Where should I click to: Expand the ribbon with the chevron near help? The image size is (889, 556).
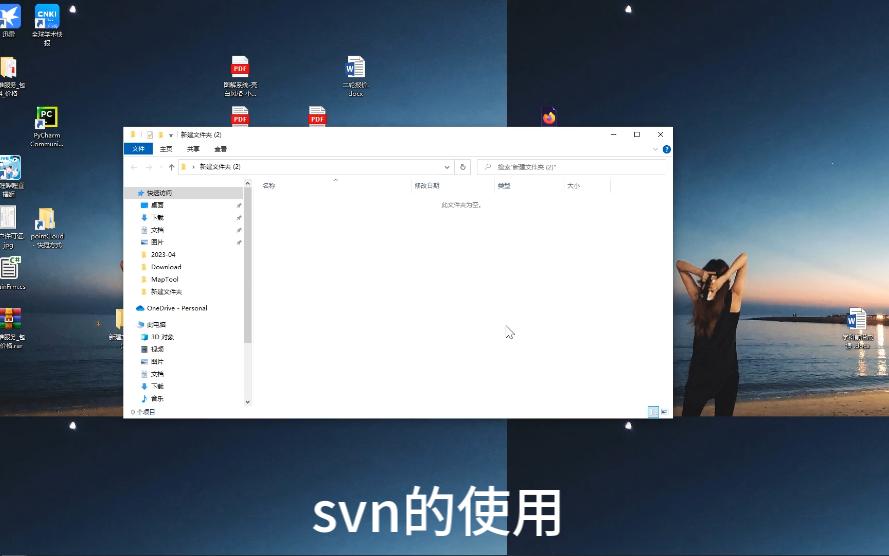click(x=655, y=150)
